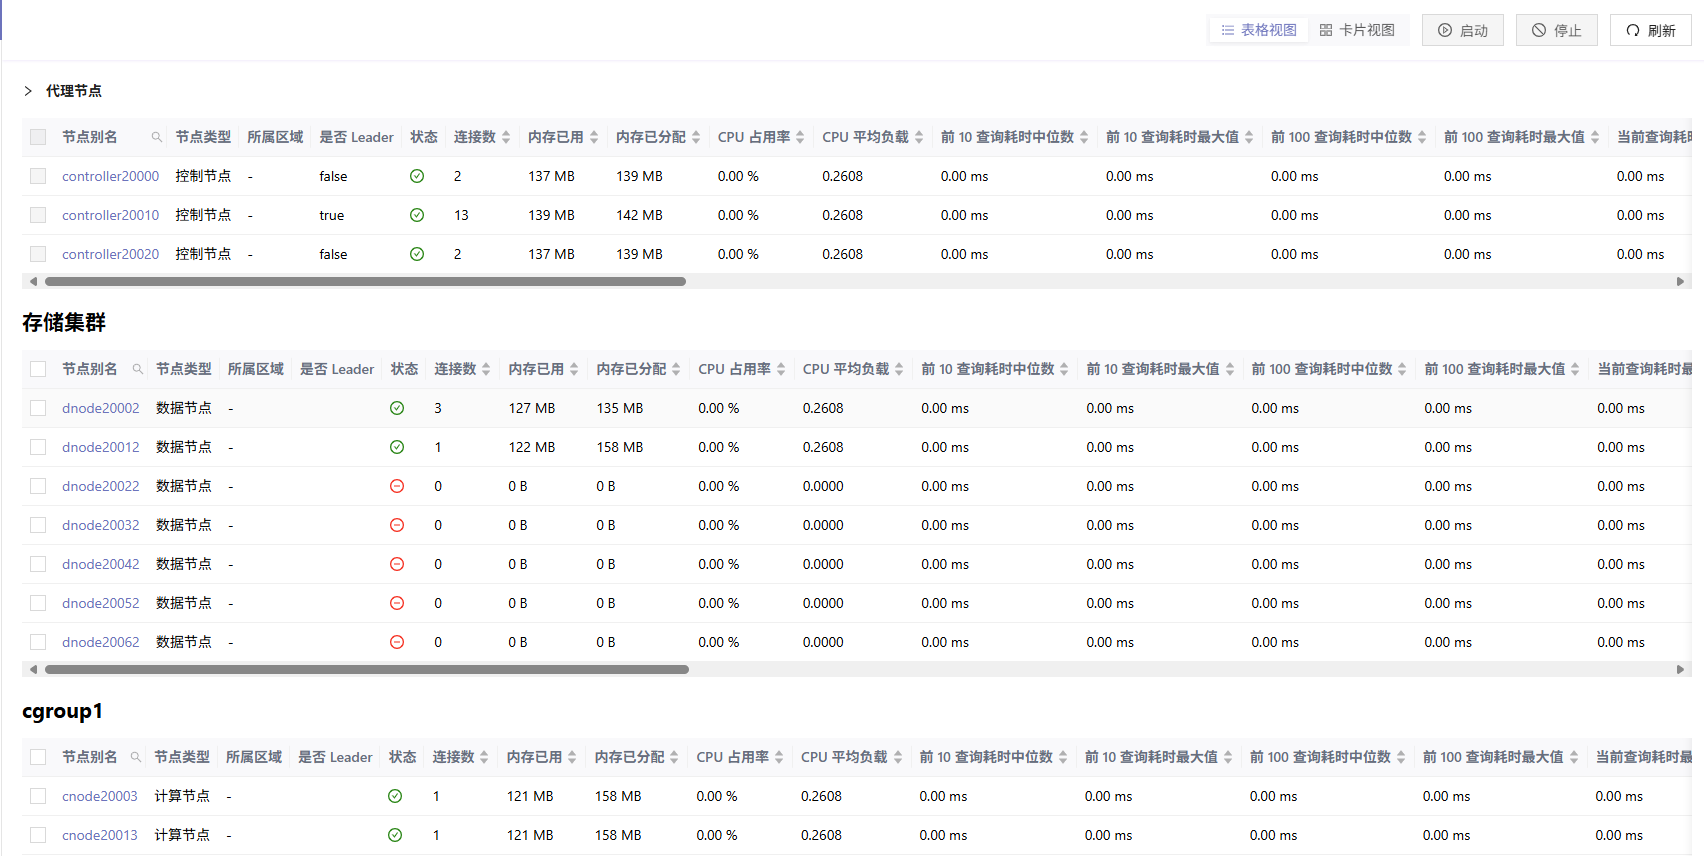Click the running status icon of controller20010
The width and height of the screenshot is (1704, 856).
417,215
